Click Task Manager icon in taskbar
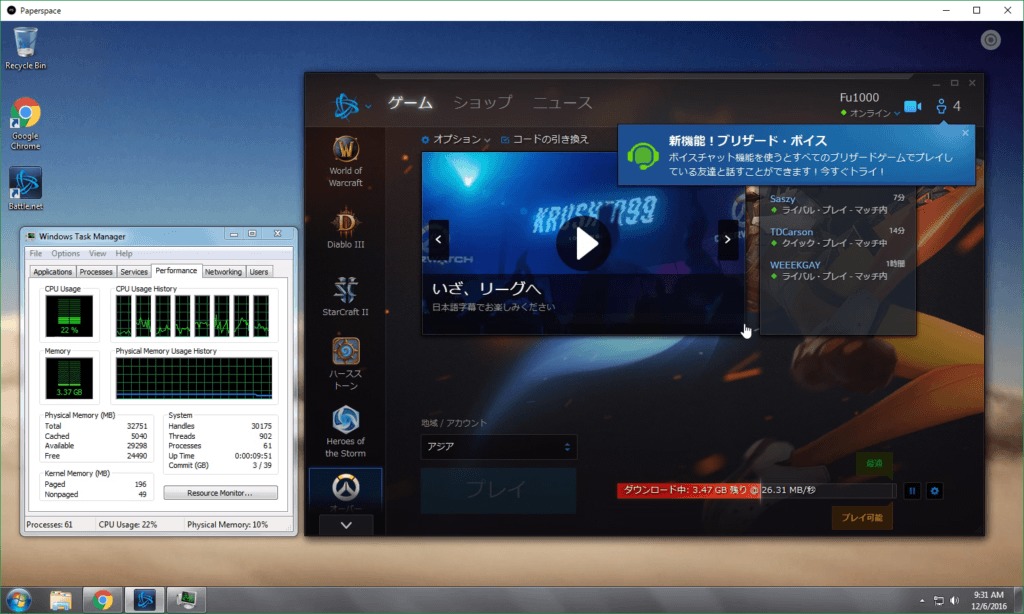The height and width of the screenshot is (614, 1024). point(186,600)
